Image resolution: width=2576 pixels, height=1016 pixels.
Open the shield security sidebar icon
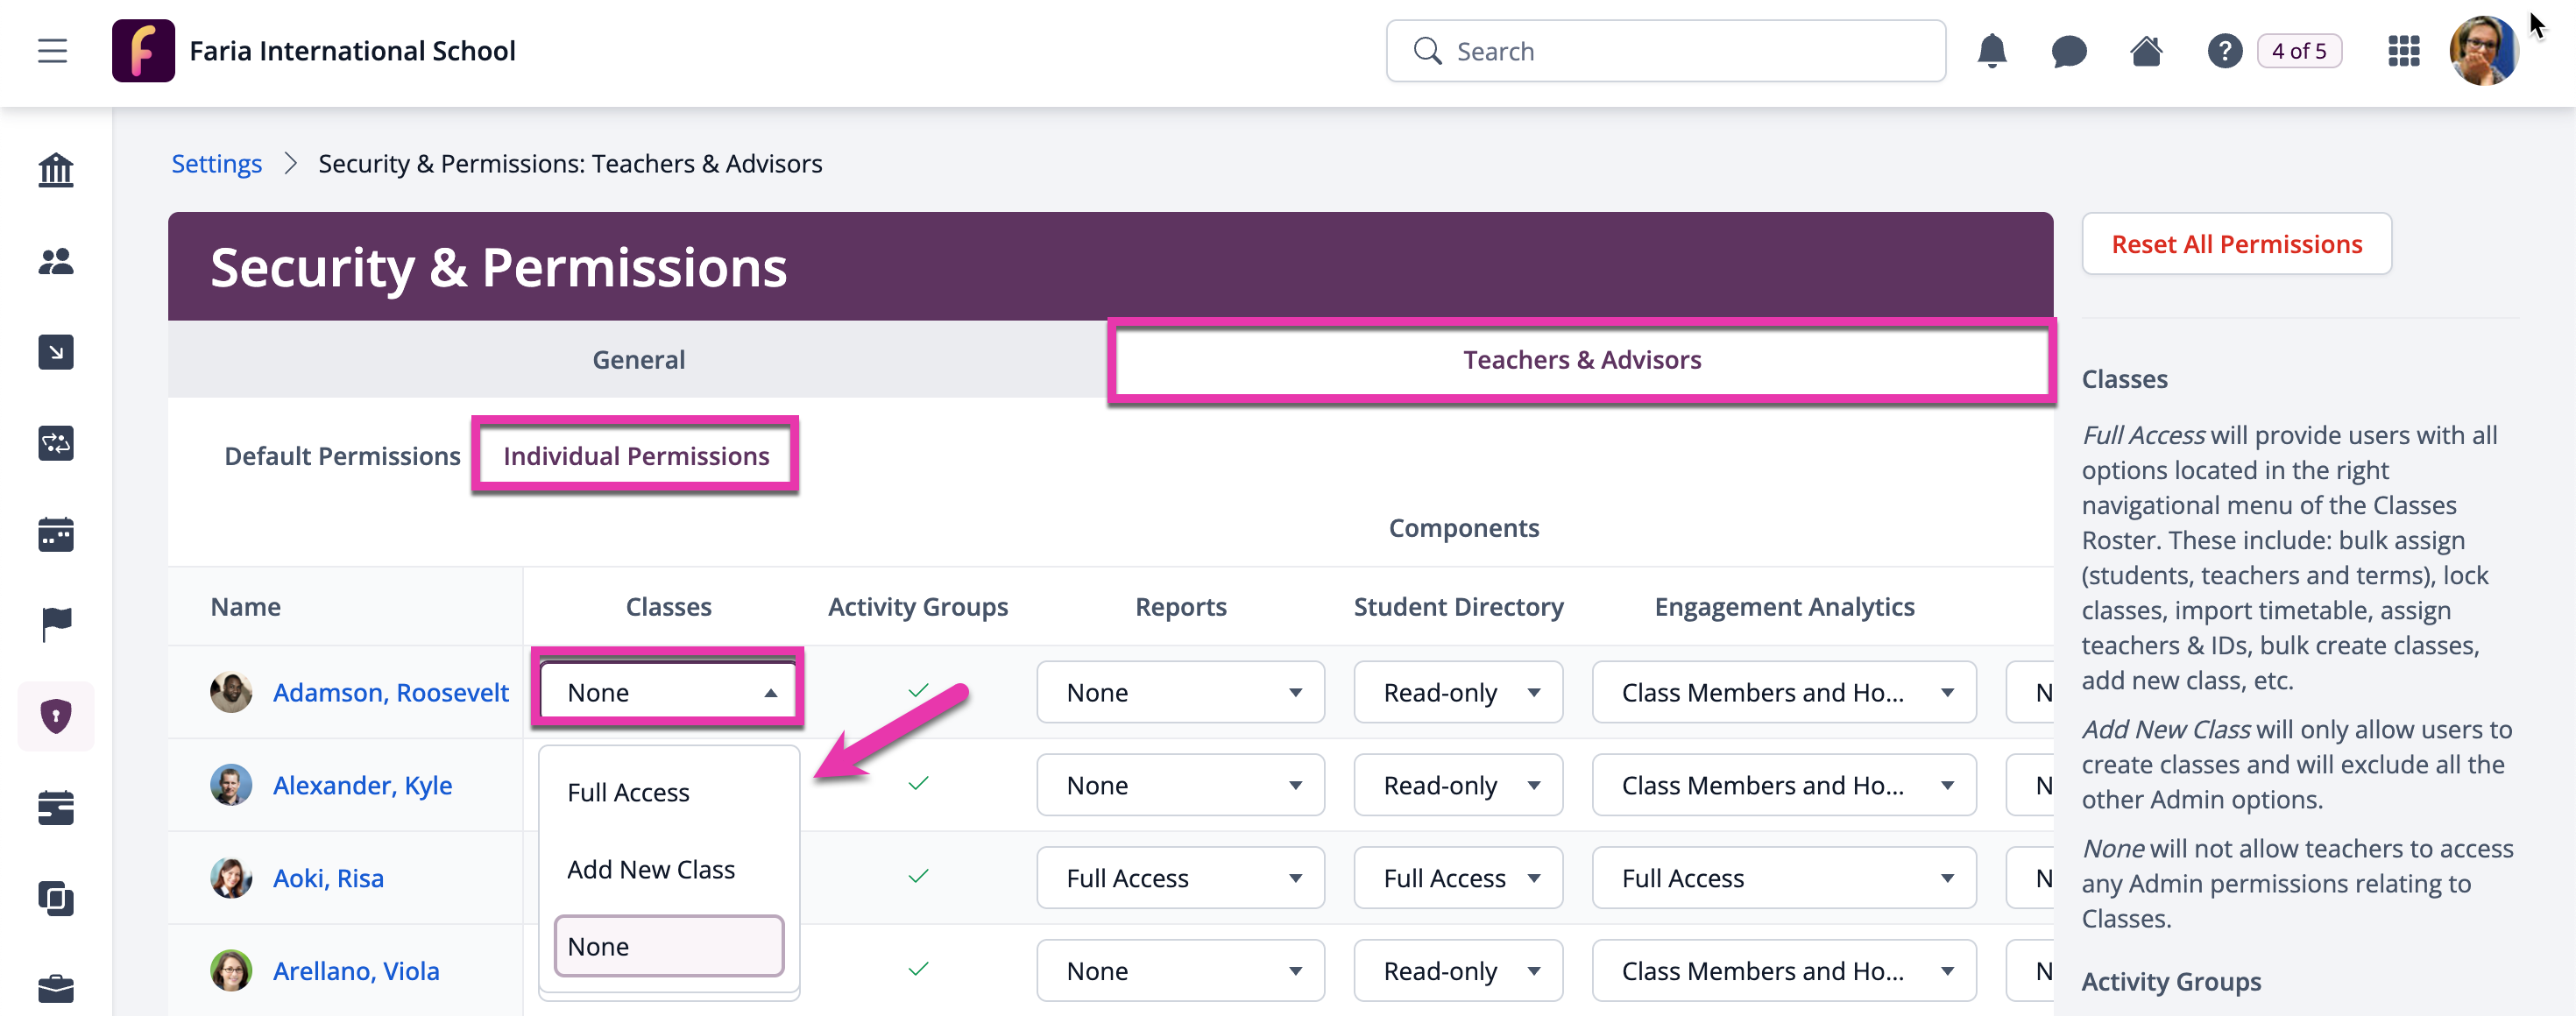[x=56, y=716]
